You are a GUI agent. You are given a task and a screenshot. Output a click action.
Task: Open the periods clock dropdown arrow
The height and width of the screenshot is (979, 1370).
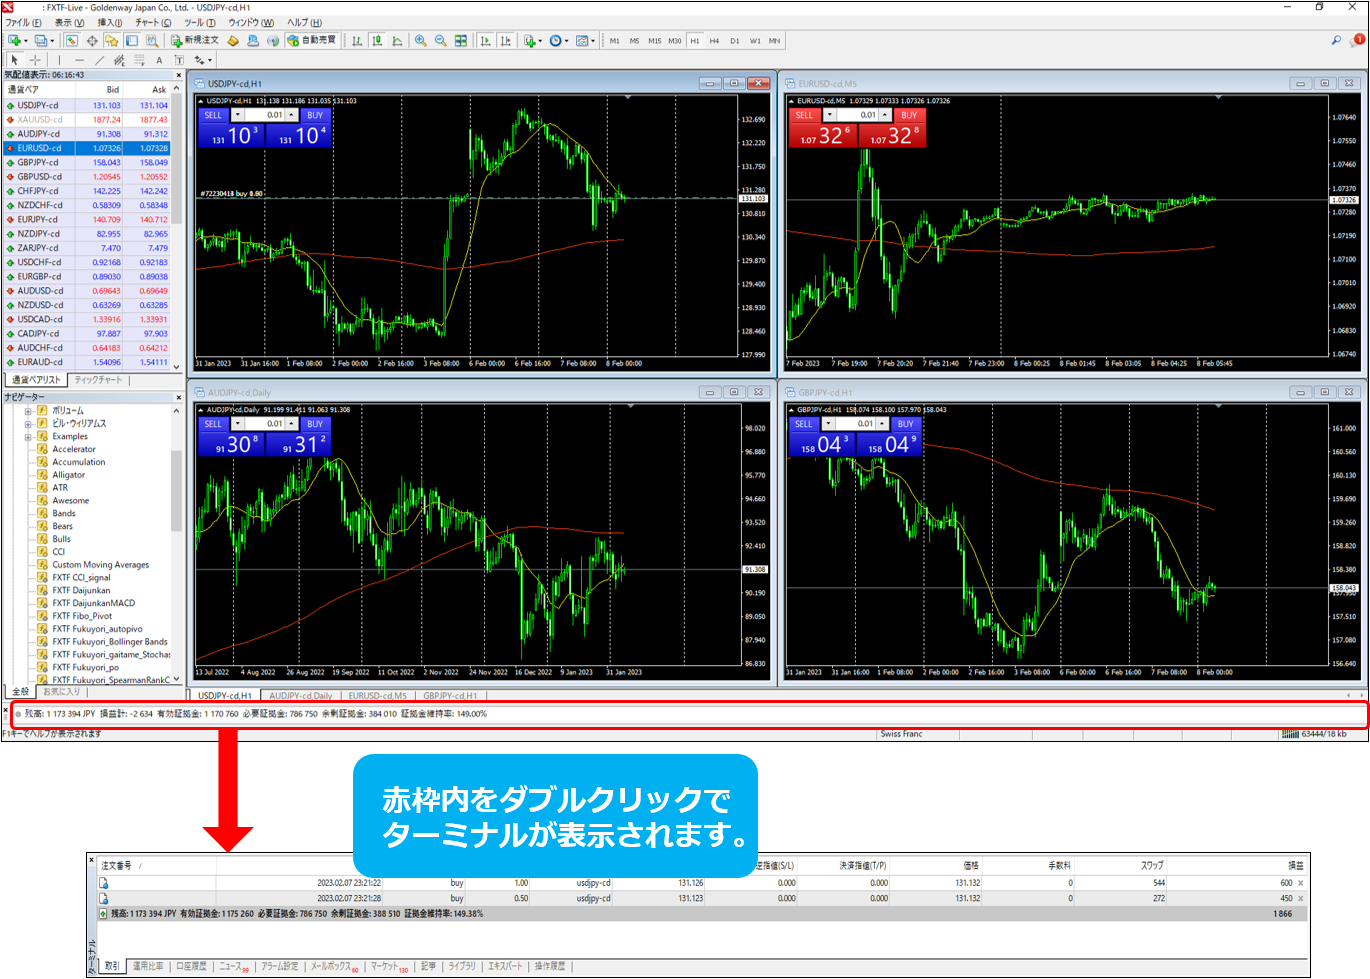[x=566, y=41]
